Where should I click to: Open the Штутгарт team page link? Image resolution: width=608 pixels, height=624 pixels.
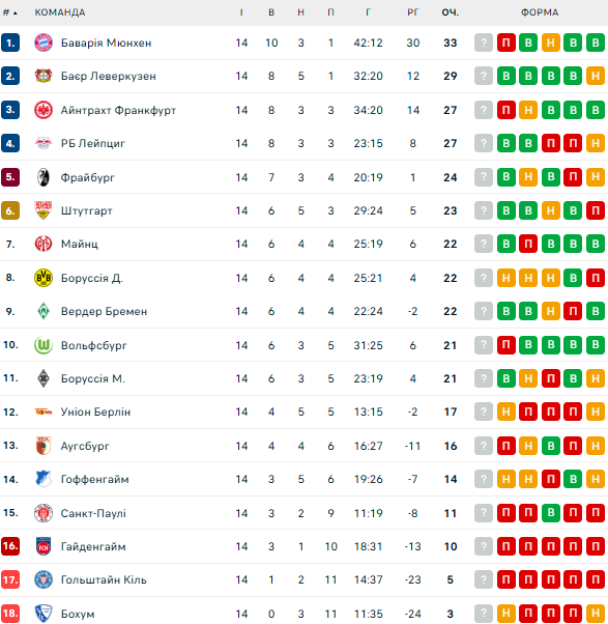coord(86,211)
